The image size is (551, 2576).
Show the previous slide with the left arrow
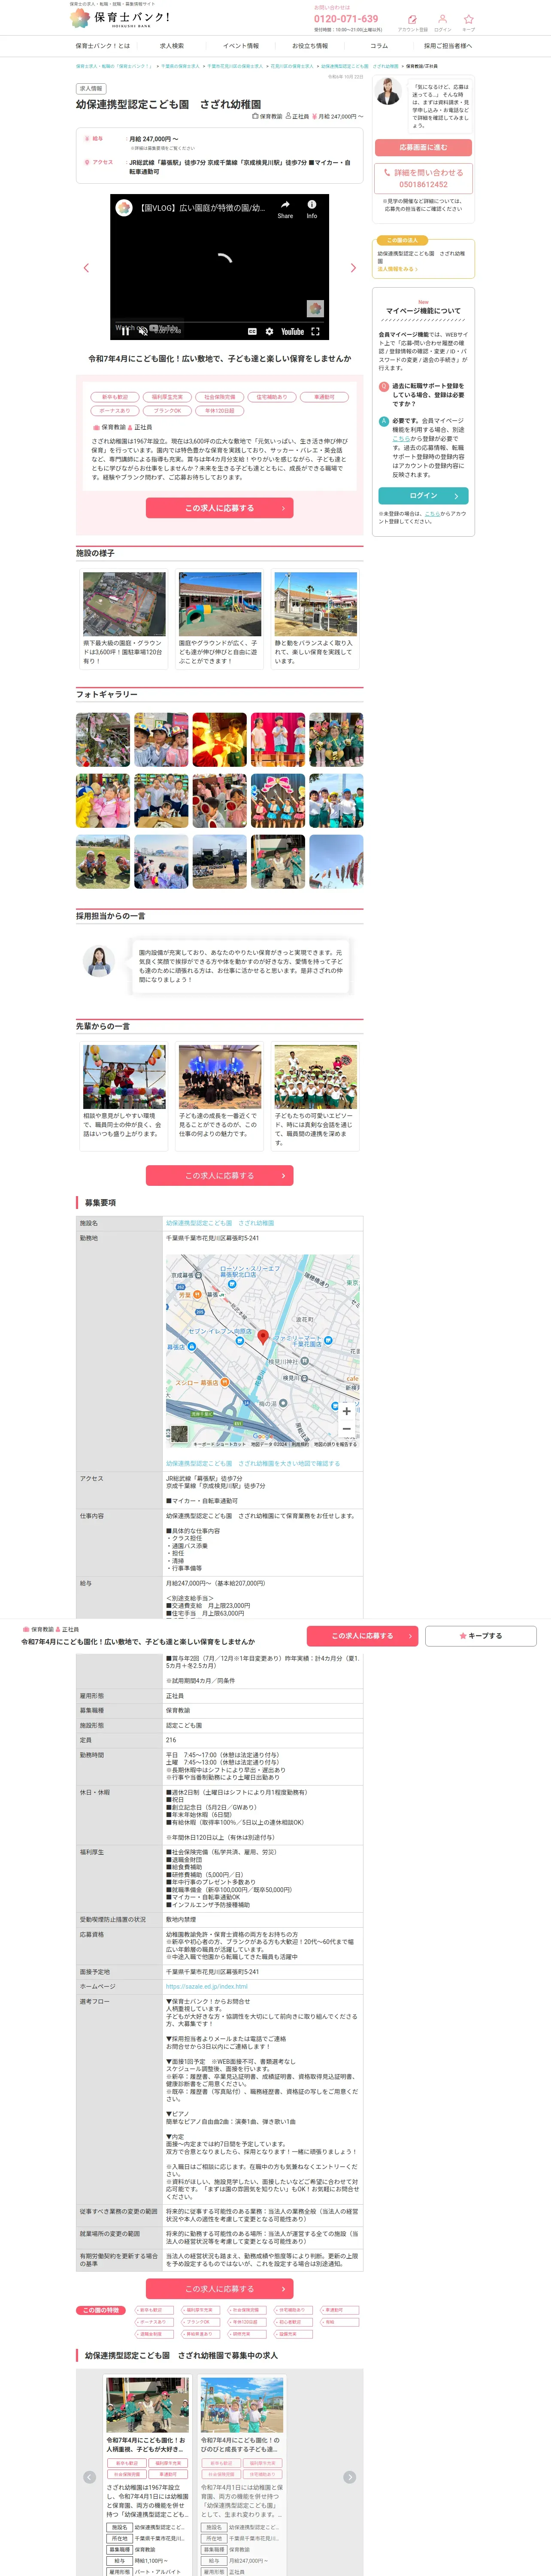coord(86,268)
